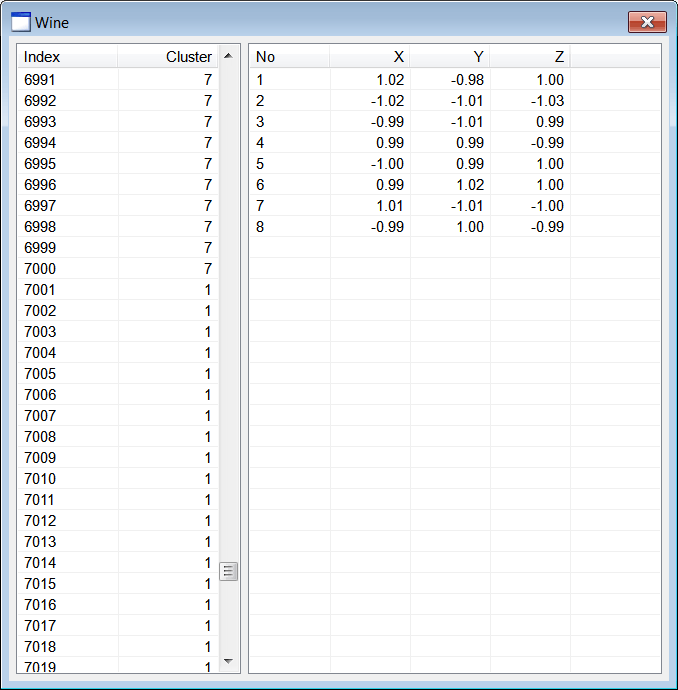
Task: Click the Y column header
Action: pos(450,57)
